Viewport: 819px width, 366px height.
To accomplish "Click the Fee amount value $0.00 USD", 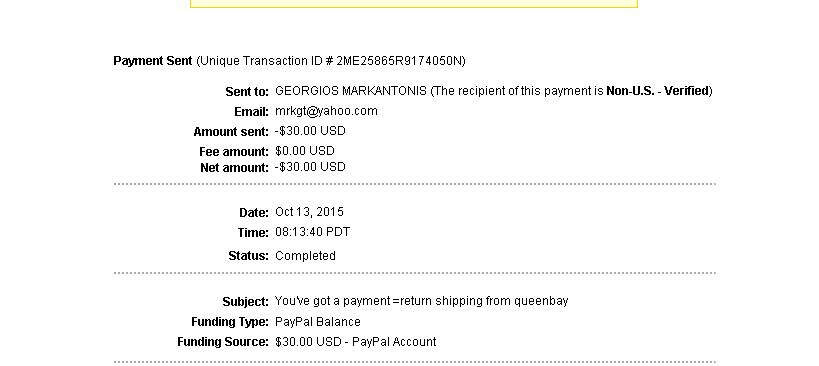I will click(305, 151).
